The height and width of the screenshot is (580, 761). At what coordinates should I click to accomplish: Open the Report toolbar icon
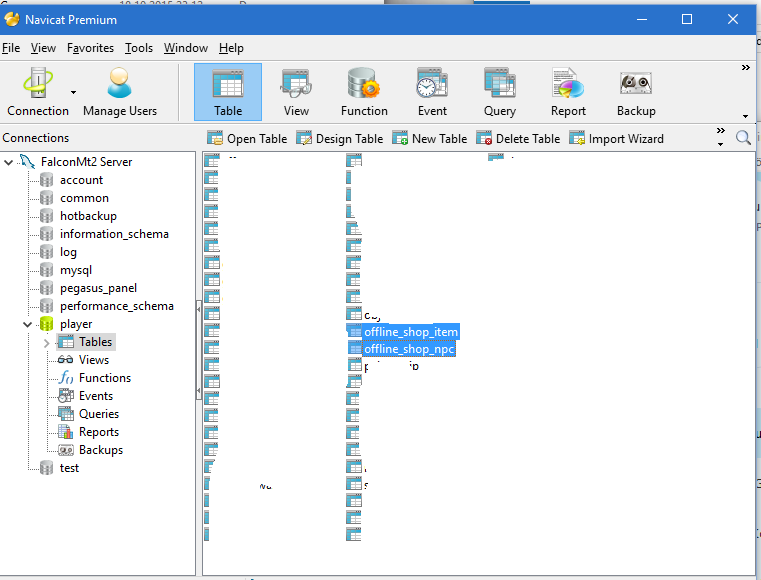(x=568, y=92)
